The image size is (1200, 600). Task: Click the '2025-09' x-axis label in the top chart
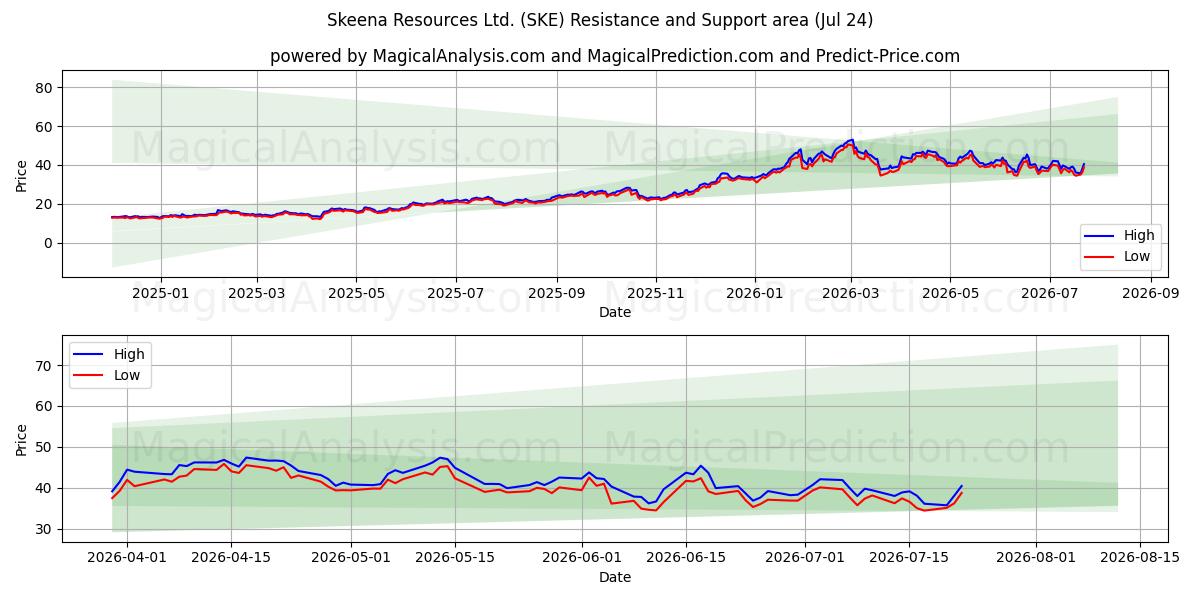click(x=557, y=293)
